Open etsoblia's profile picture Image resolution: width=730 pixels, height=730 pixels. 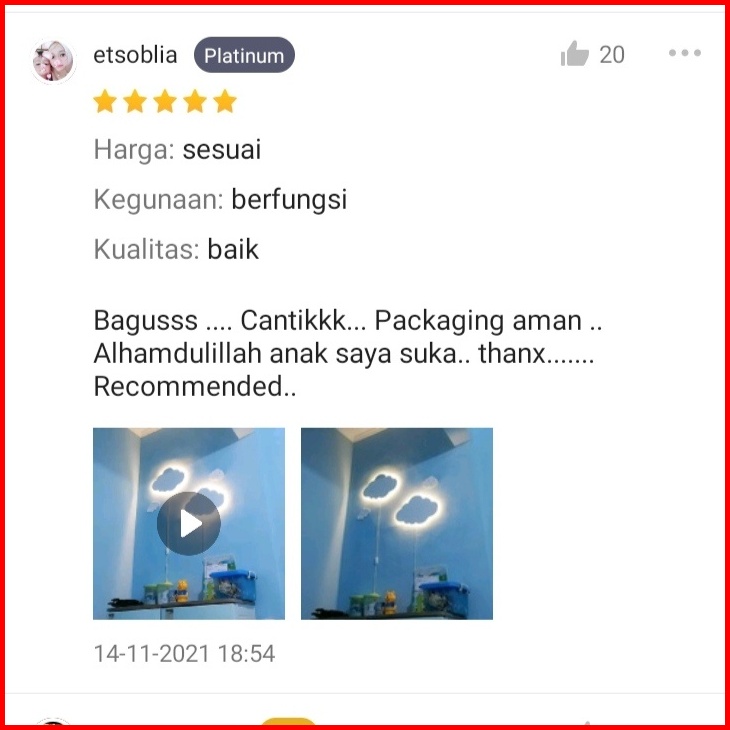point(53,61)
